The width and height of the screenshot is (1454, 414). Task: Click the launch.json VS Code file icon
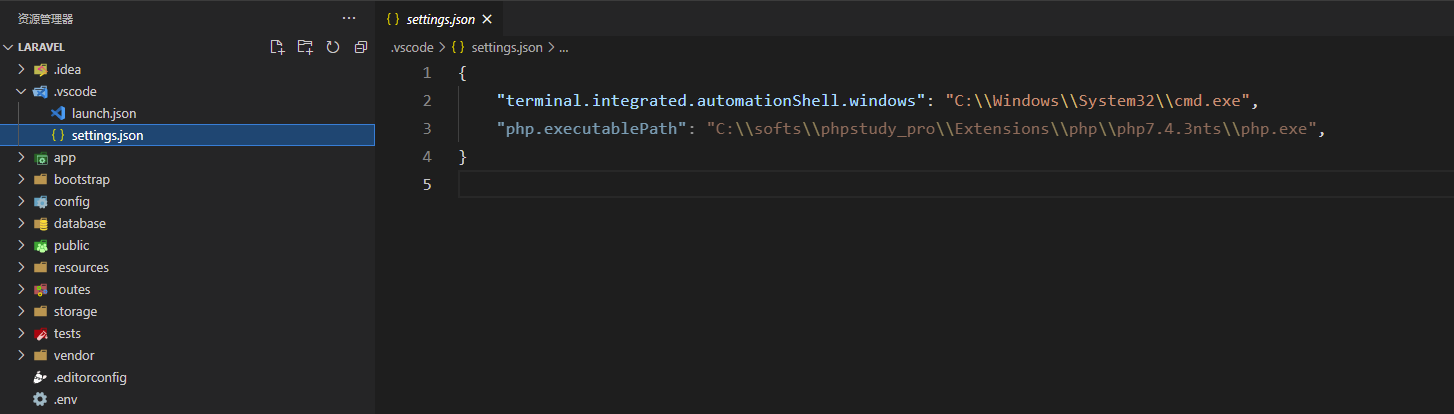[58, 113]
